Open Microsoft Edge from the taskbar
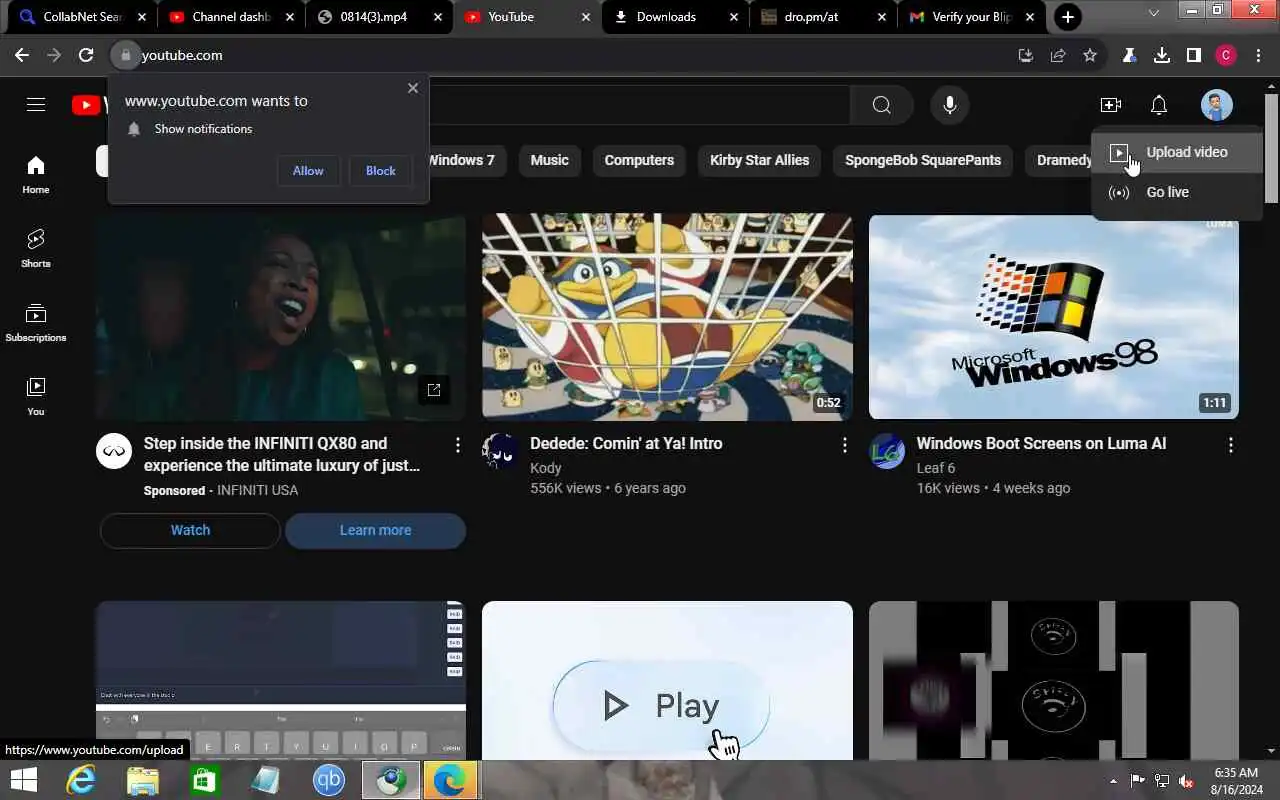 click(x=450, y=780)
